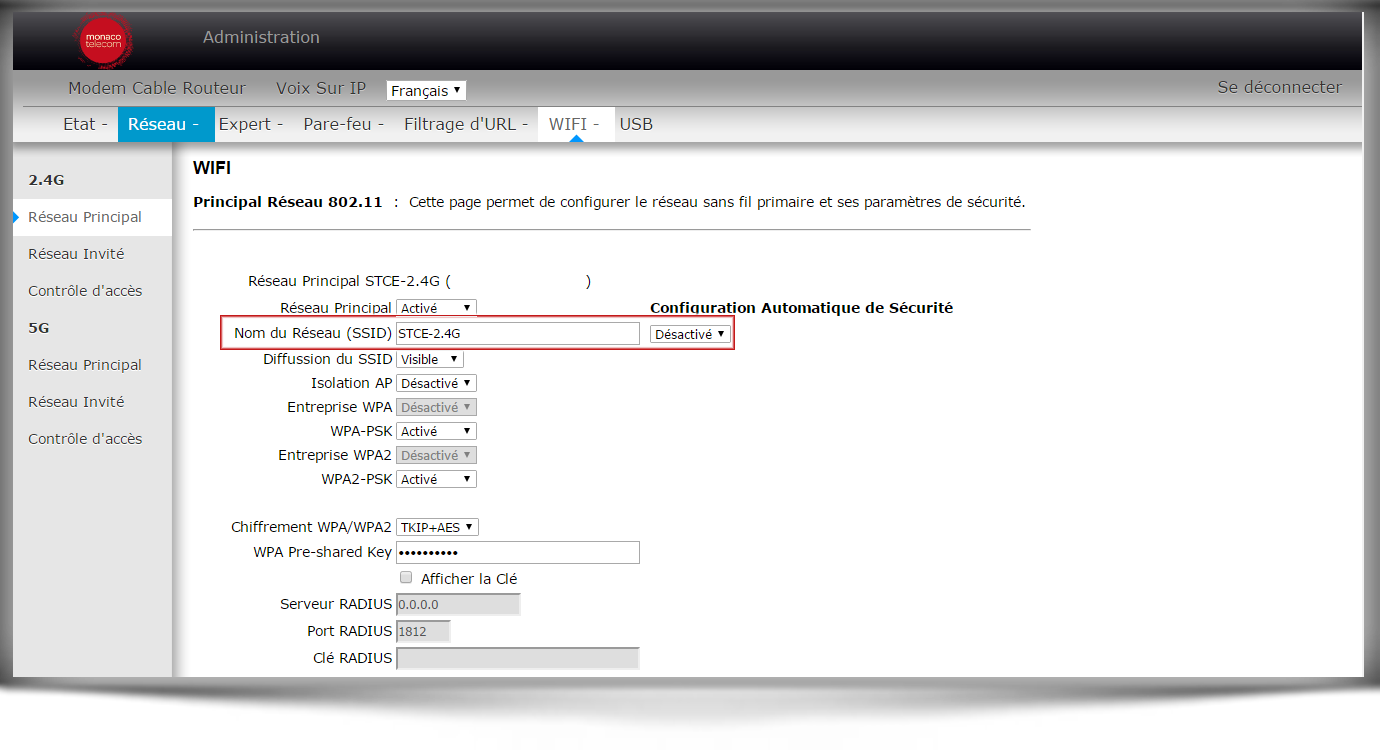
Task: Open 2.4G Contrôle d'accès in sidebar
Action: (85, 291)
